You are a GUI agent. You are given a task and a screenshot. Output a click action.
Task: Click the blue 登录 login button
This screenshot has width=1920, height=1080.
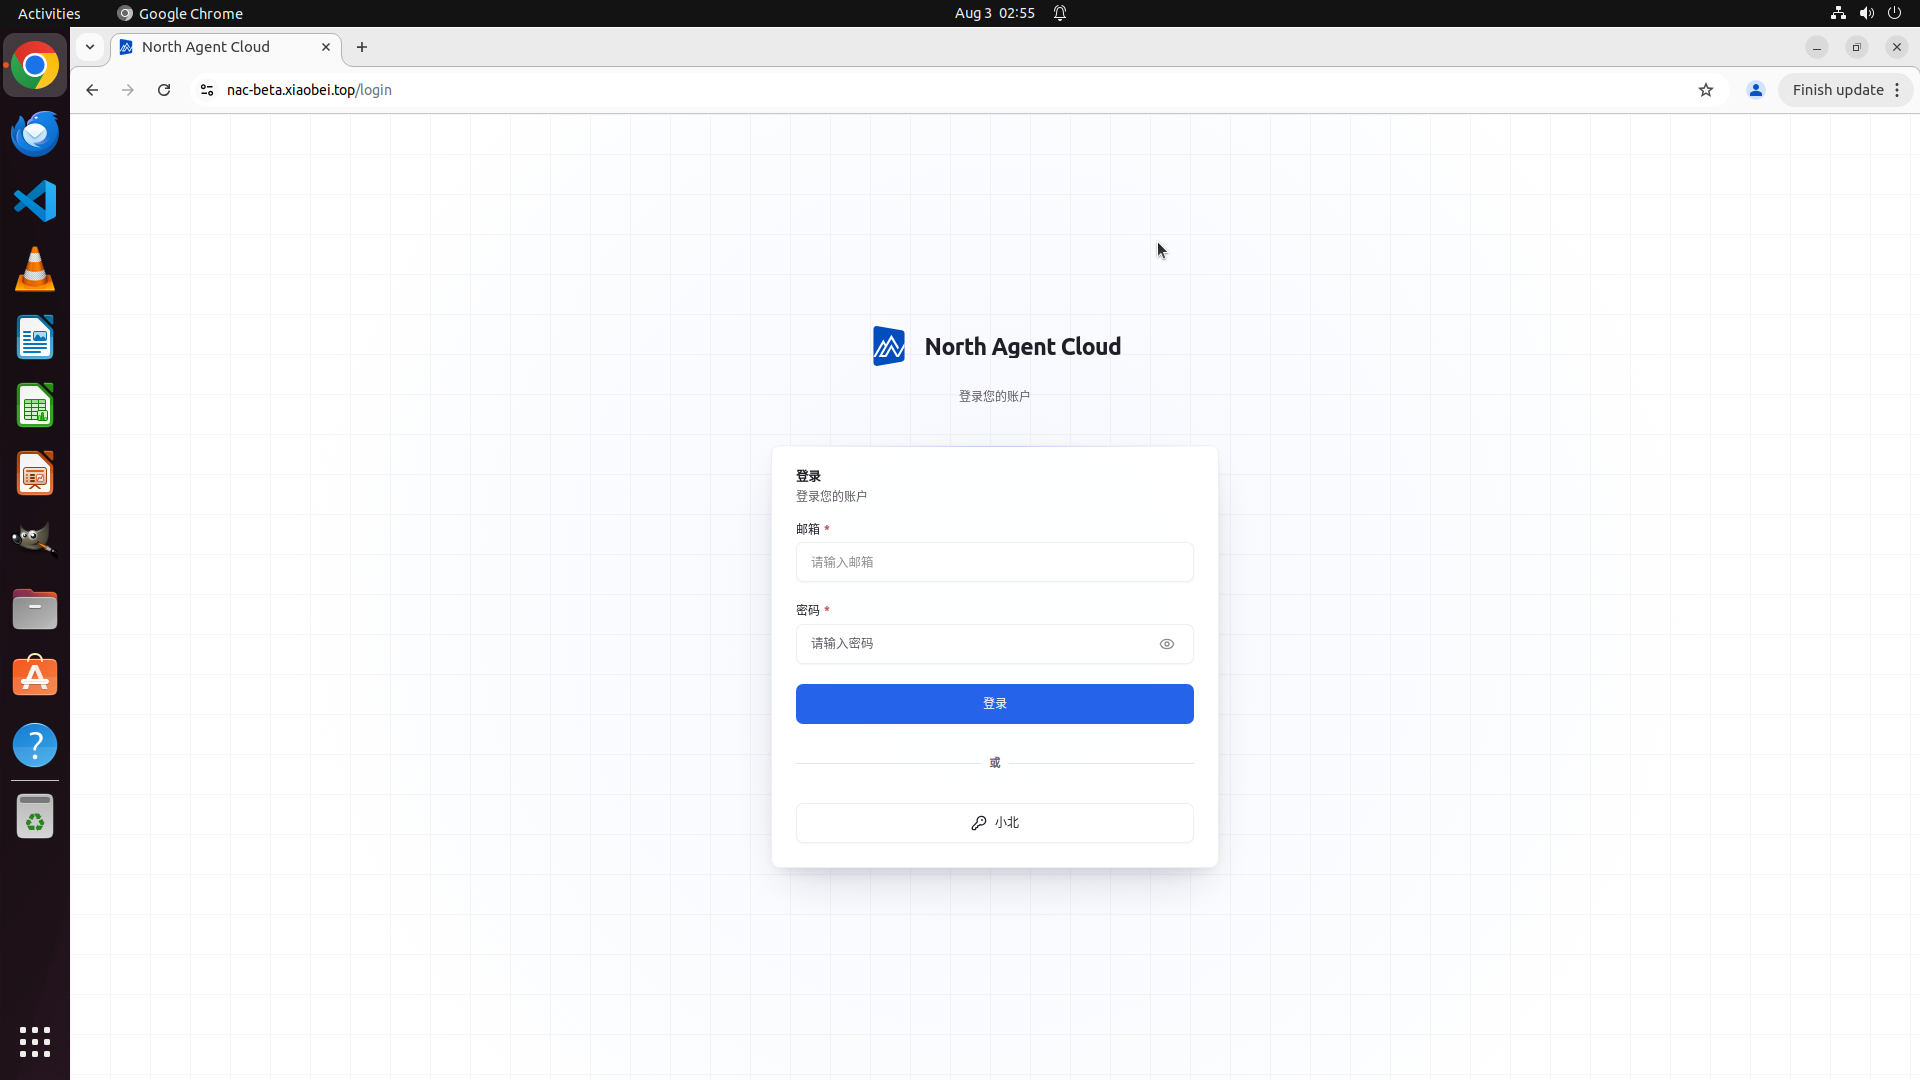pyautogui.click(x=995, y=704)
